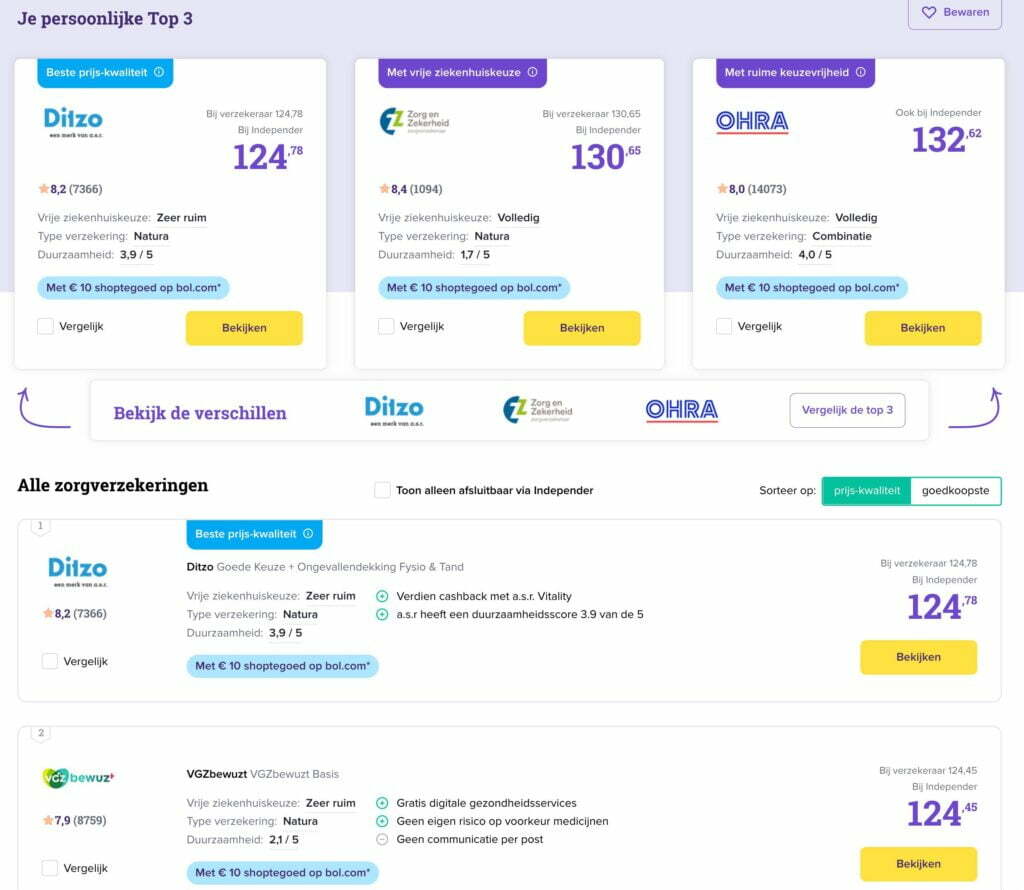Click Bewaren button to save results

tap(955, 12)
